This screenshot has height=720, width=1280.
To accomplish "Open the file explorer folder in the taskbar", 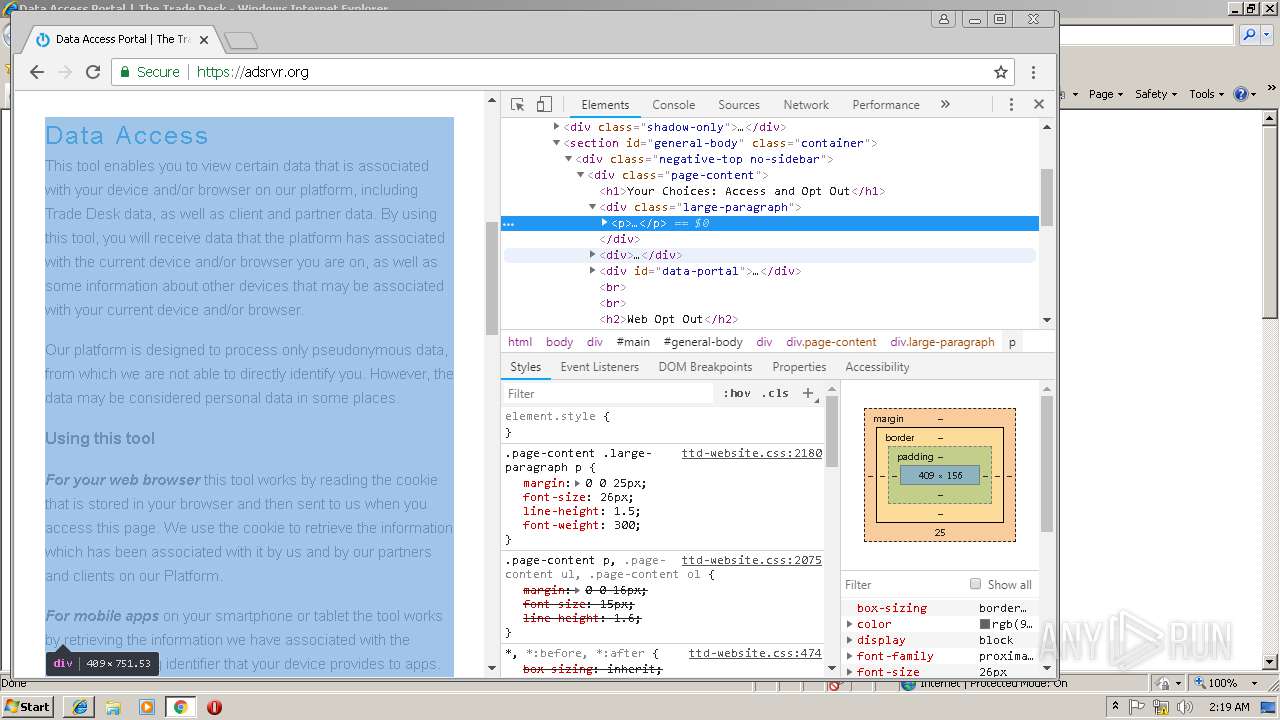I will (x=113, y=706).
